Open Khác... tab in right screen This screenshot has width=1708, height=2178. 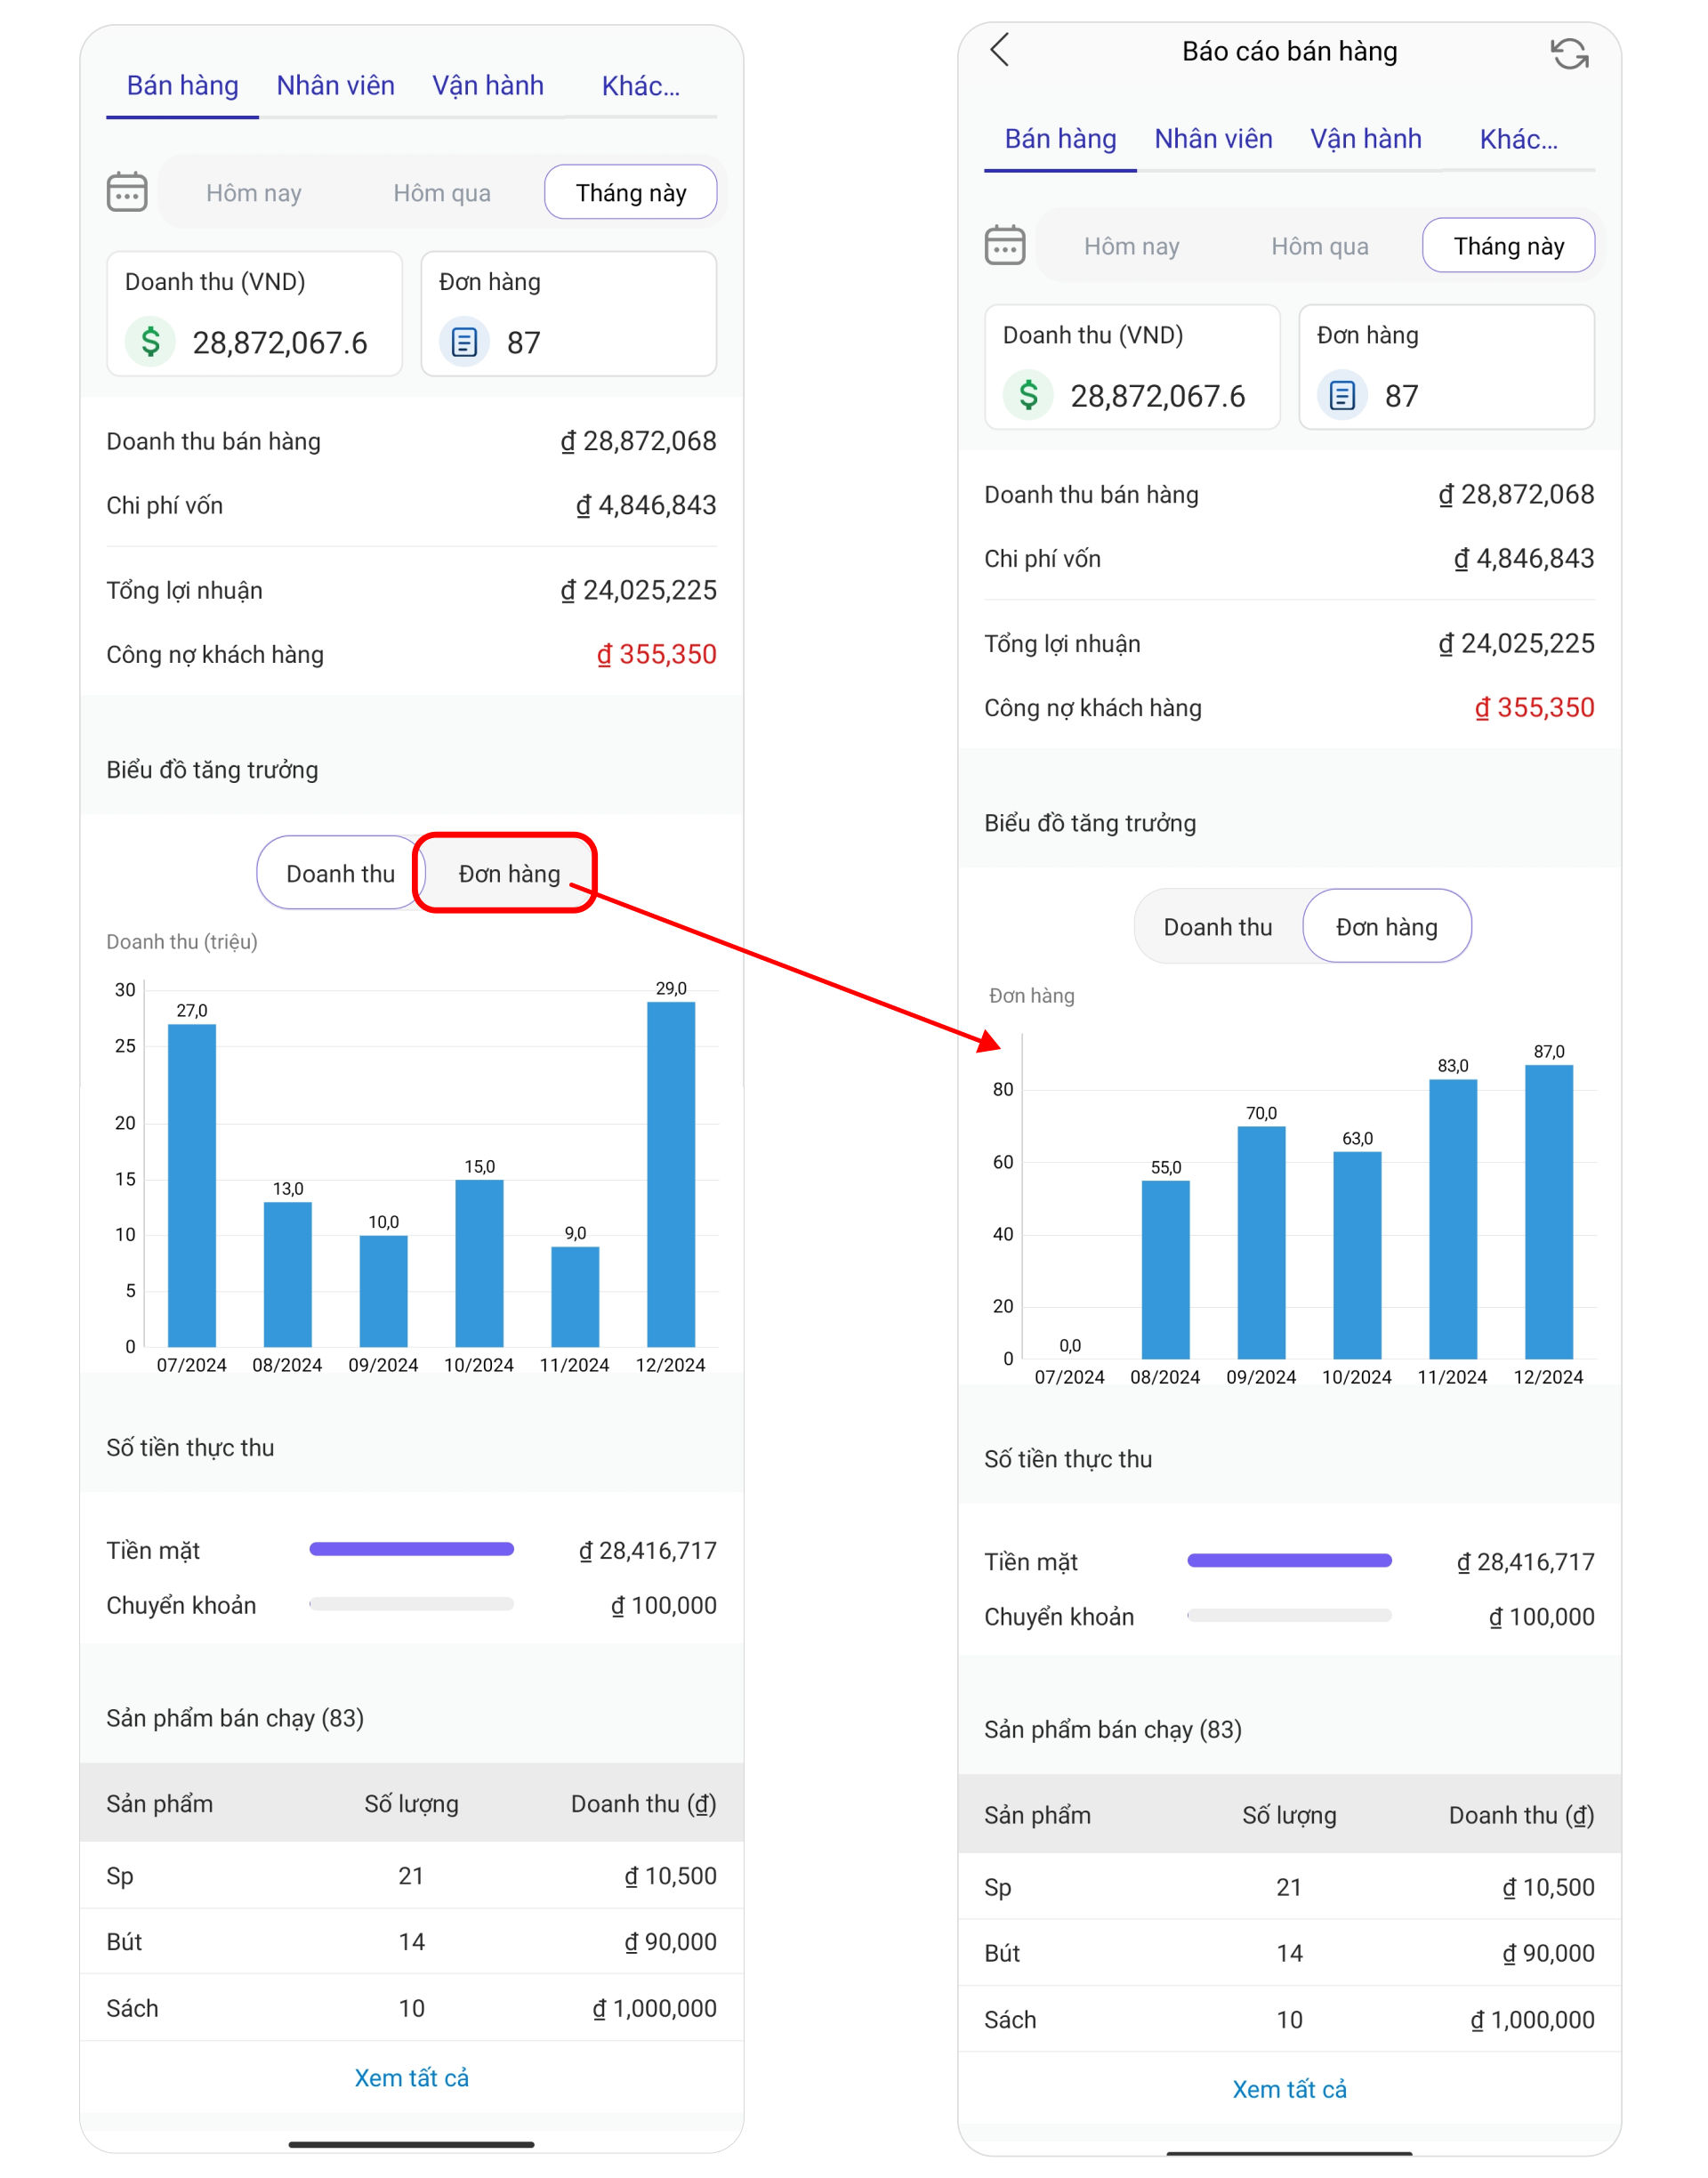(1519, 139)
